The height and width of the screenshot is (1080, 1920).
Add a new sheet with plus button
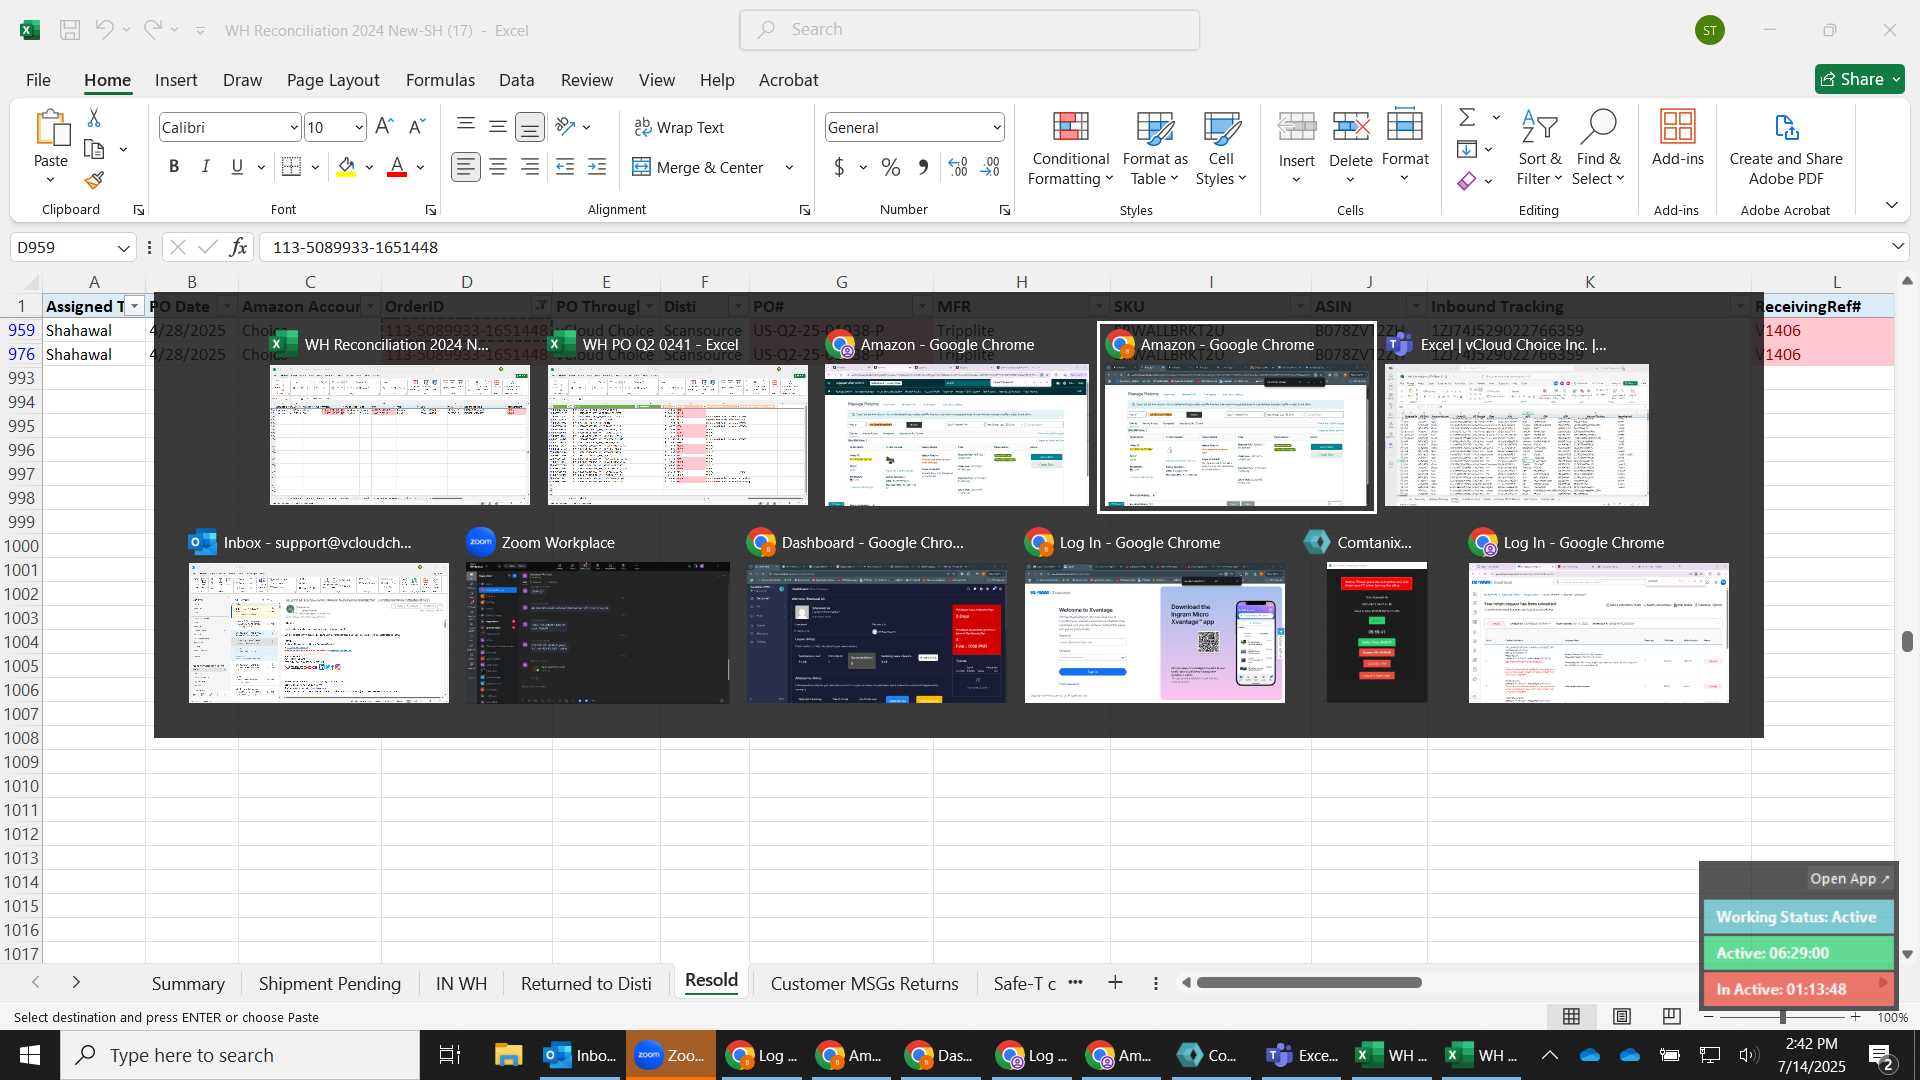click(x=1115, y=983)
